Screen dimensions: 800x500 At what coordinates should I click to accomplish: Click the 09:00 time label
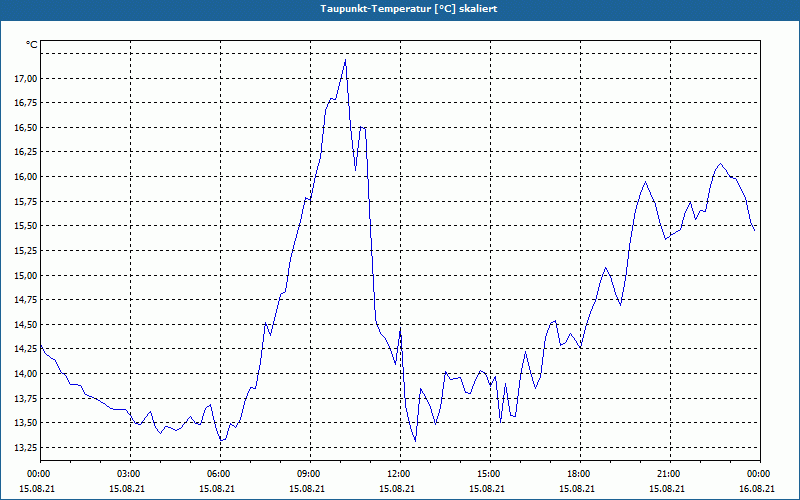(308, 474)
